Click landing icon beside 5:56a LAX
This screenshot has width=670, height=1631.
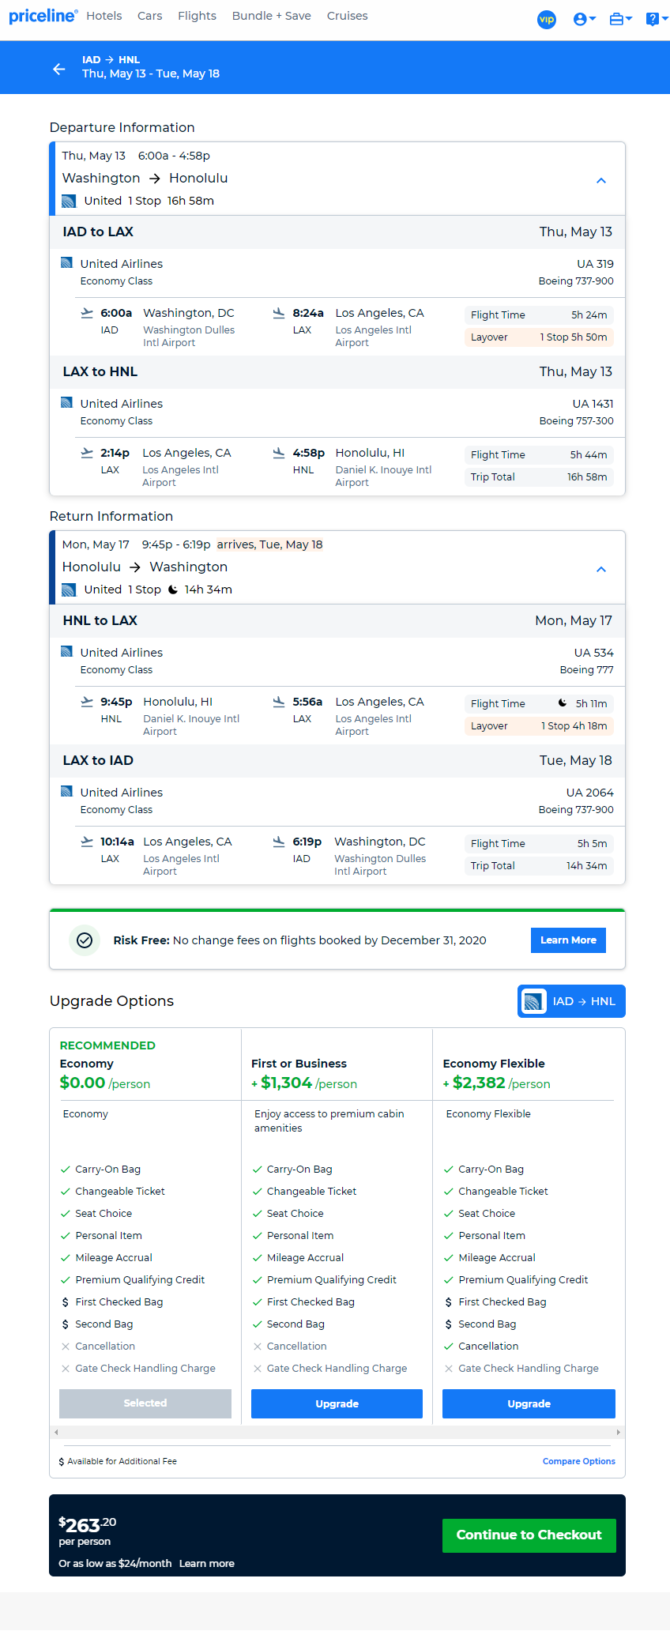pyautogui.click(x=279, y=702)
